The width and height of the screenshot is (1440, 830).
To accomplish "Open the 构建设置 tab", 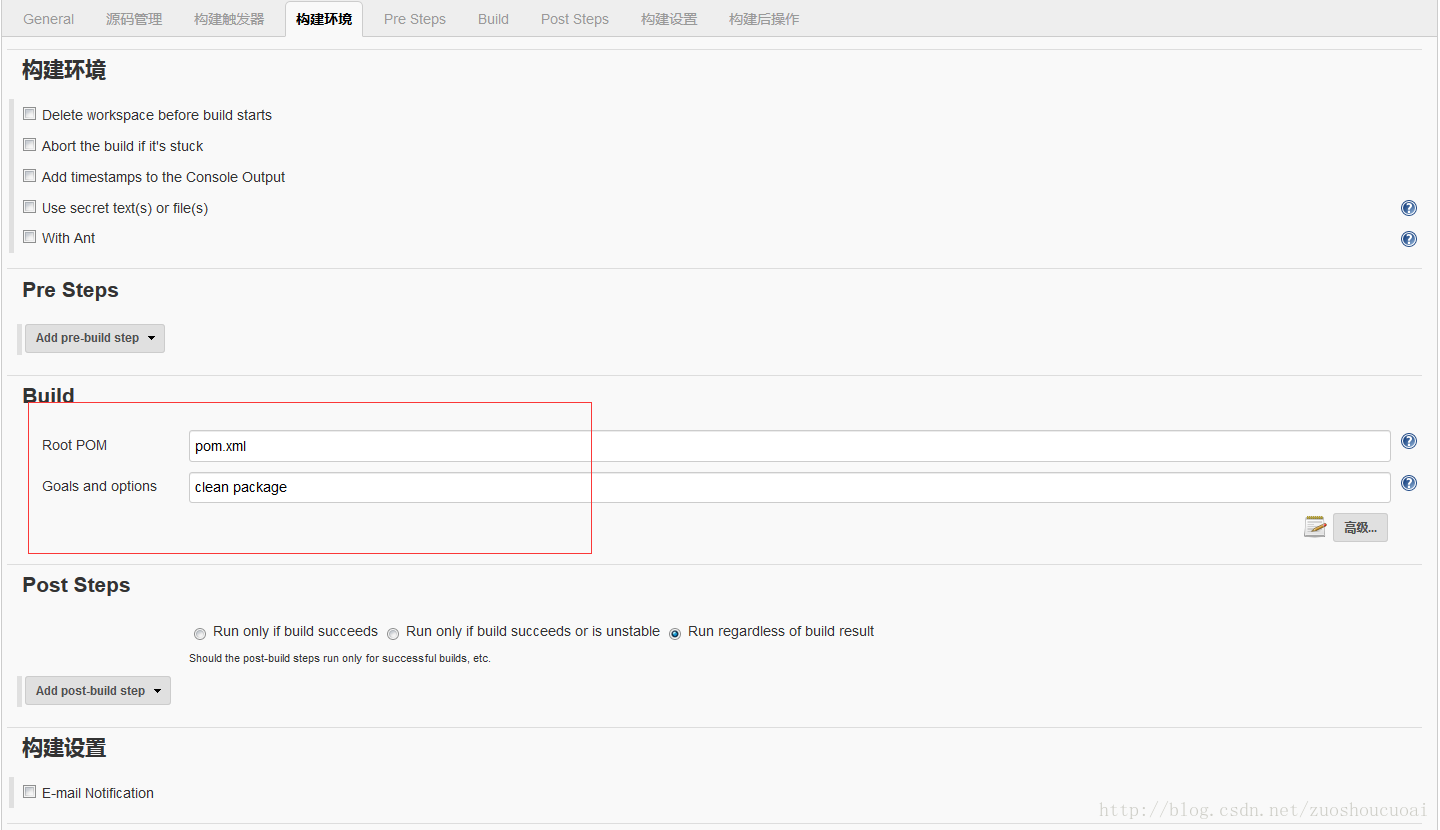I will tap(669, 19).
